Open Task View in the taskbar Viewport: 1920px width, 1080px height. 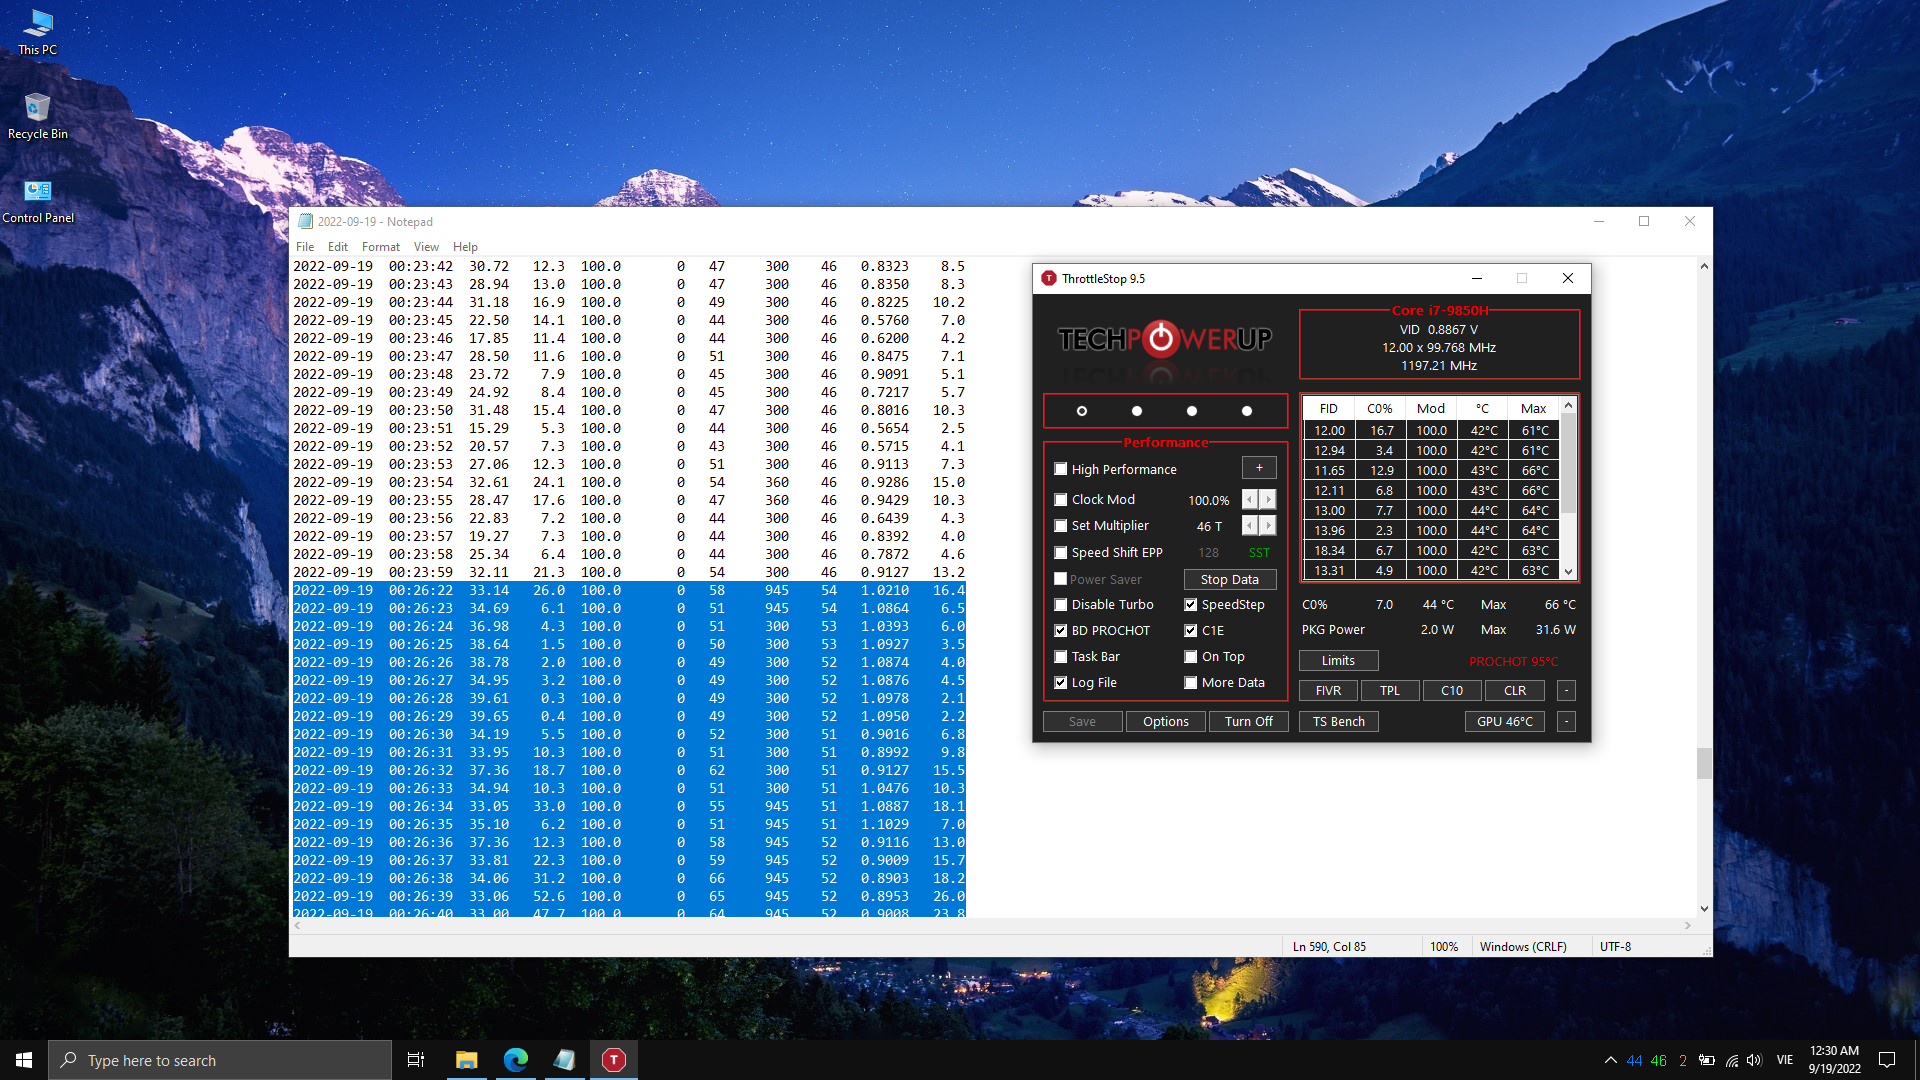[416, 1060]
